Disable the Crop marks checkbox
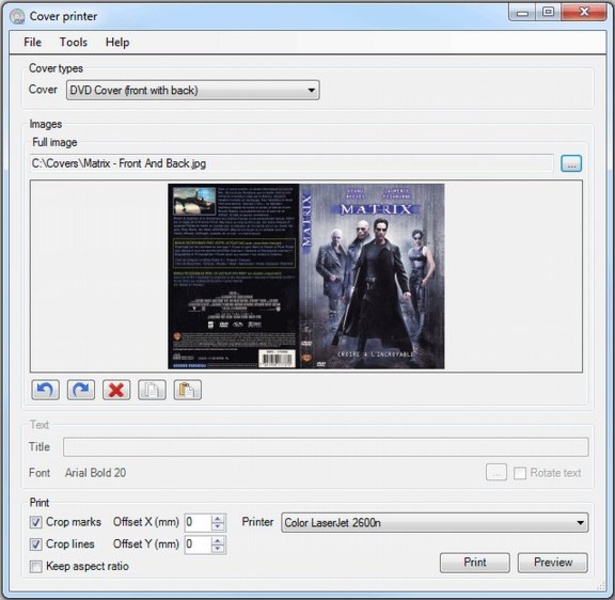The height and width of the screenshot is (600, 615). click(36, 522)
